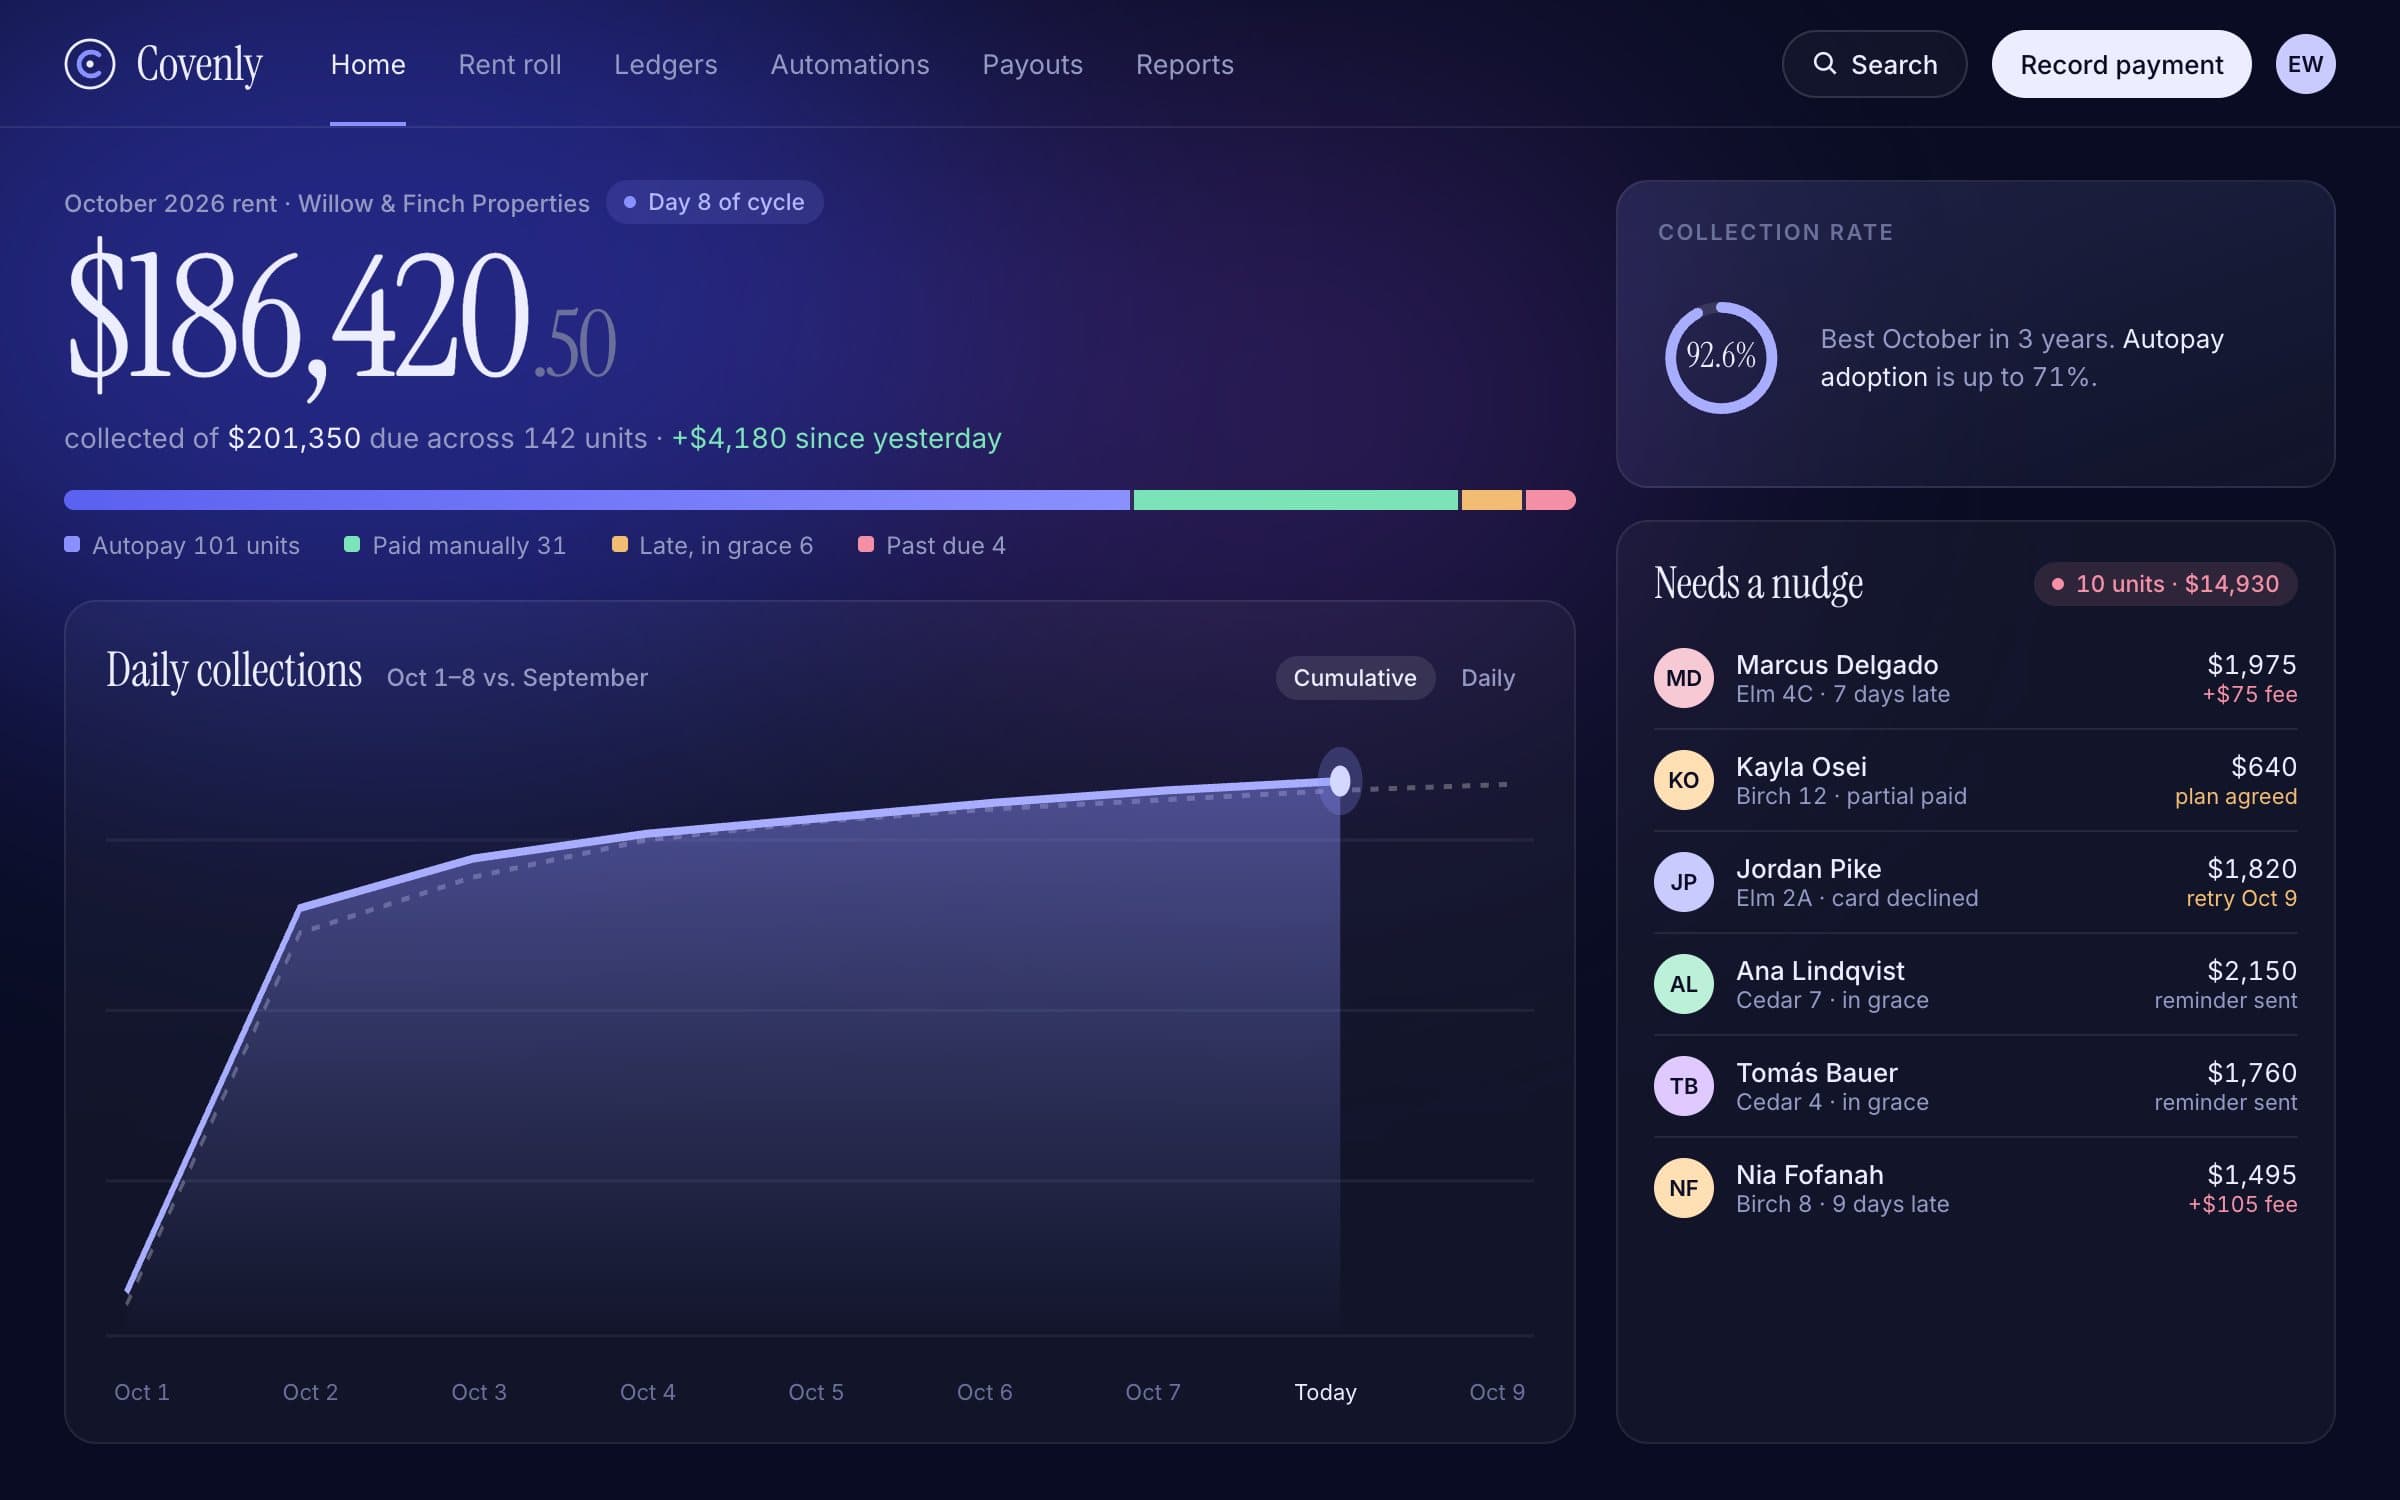Click Jordan Pike's JP avatar
Image resolution: width=2400 pixels, height=1500 pixels.
pos(1683,882)
